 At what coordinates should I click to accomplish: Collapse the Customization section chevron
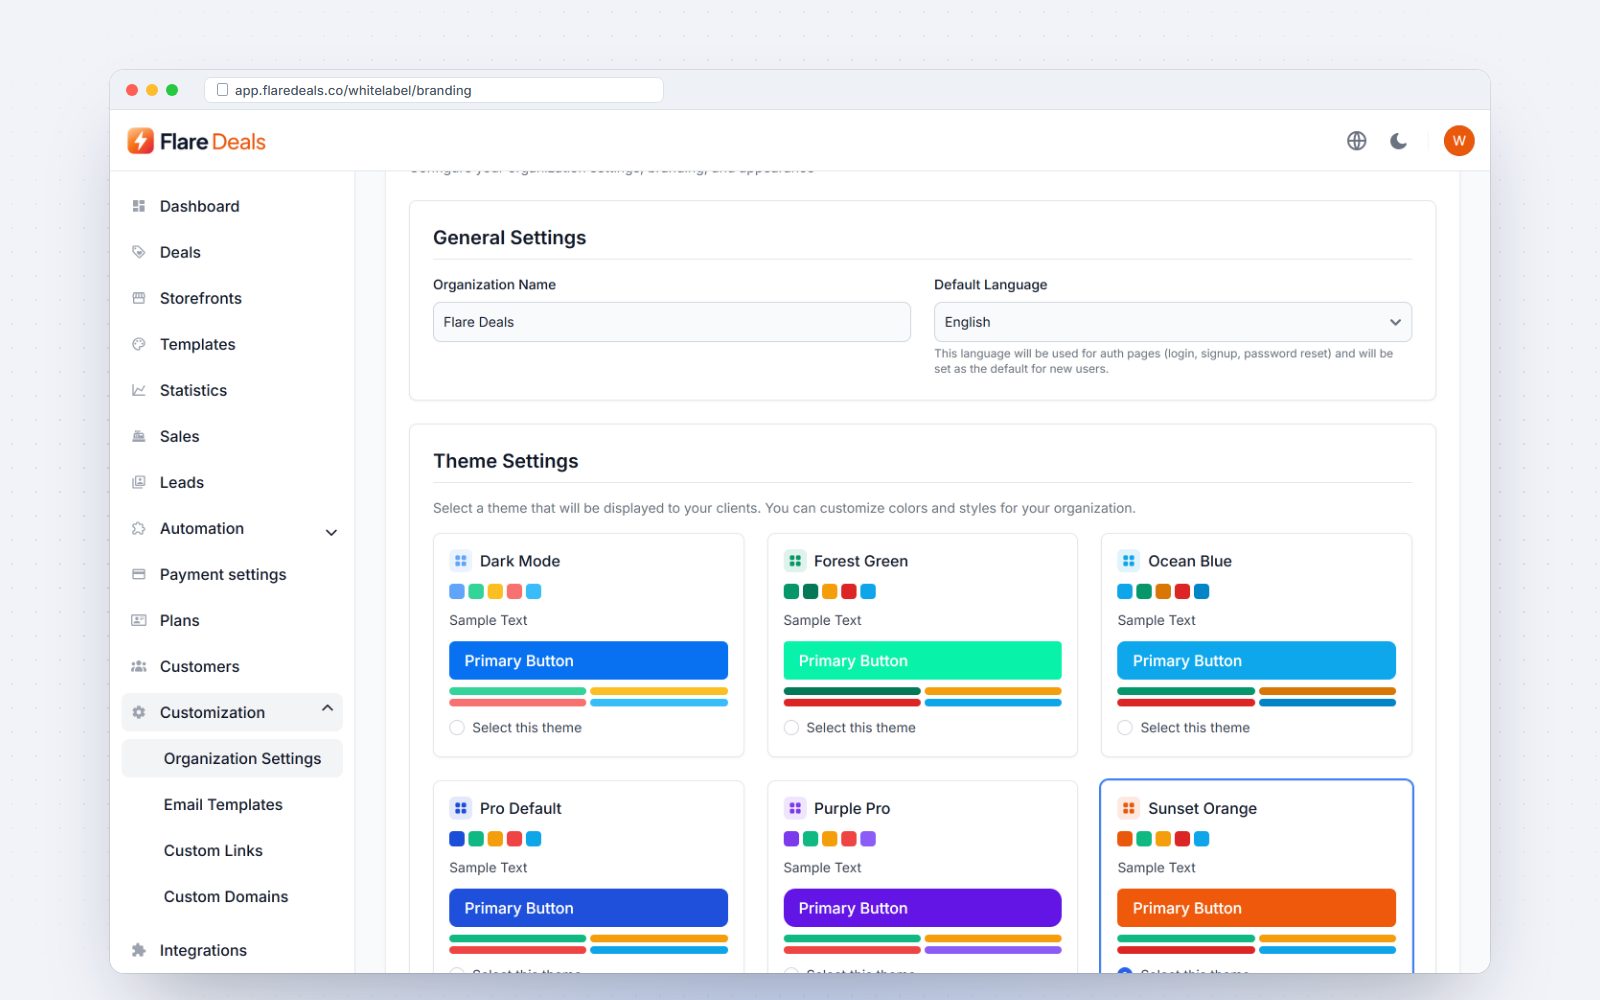click(327, 708)
